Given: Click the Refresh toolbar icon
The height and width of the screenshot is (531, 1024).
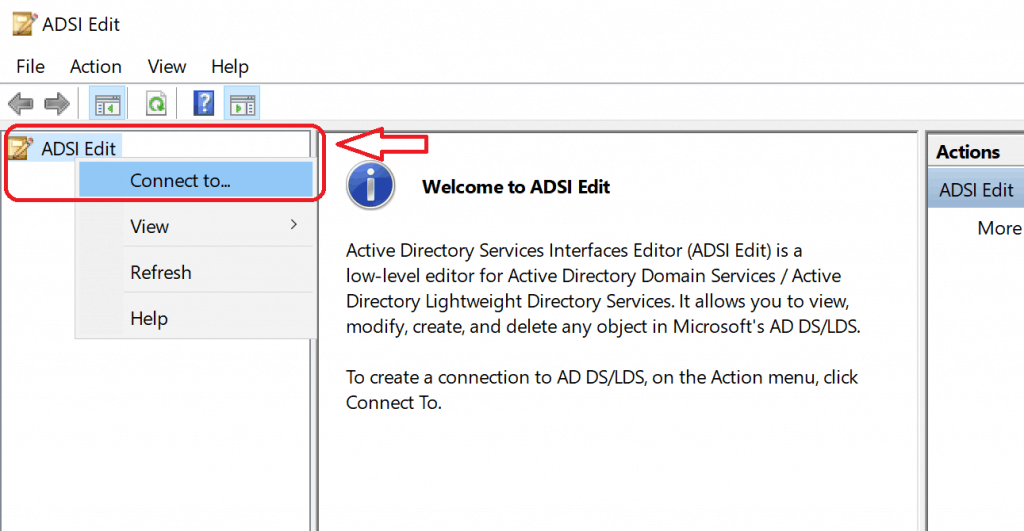Looking at the screenshot, I should [x=156, y=103].
